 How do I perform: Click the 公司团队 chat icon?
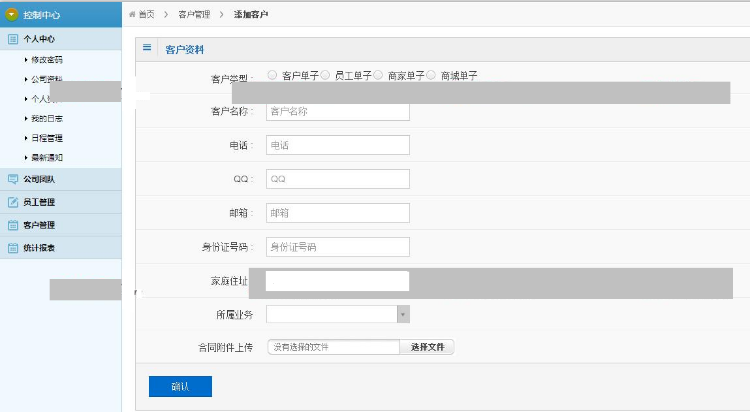pos(13,179)
